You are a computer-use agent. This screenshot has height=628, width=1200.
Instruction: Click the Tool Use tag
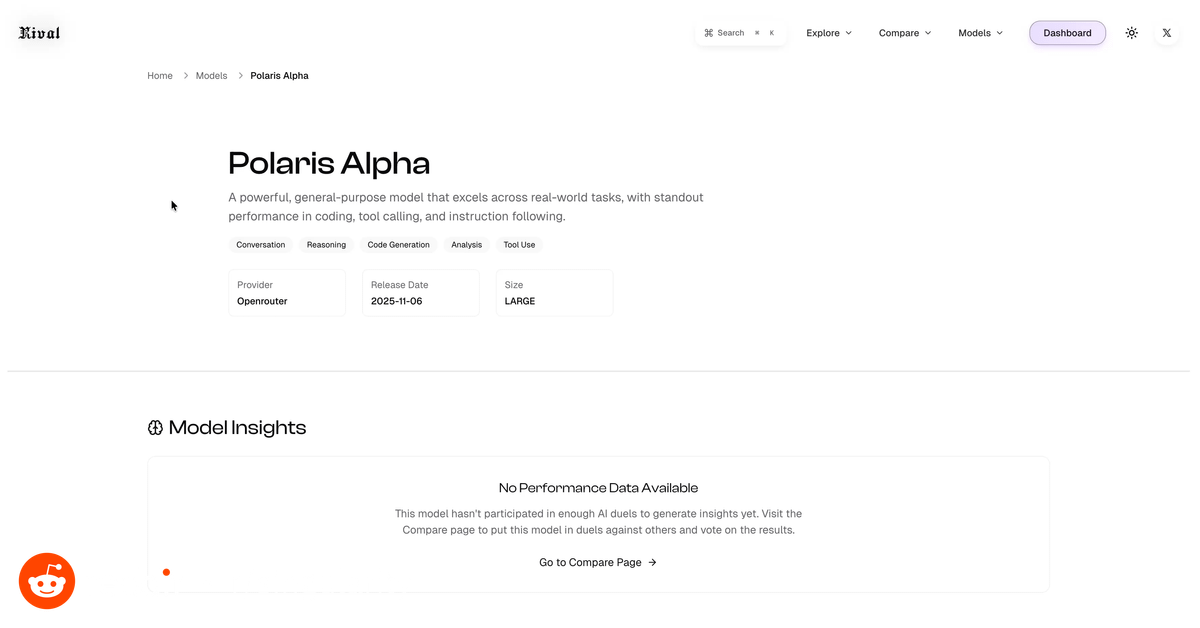point(519,245)
